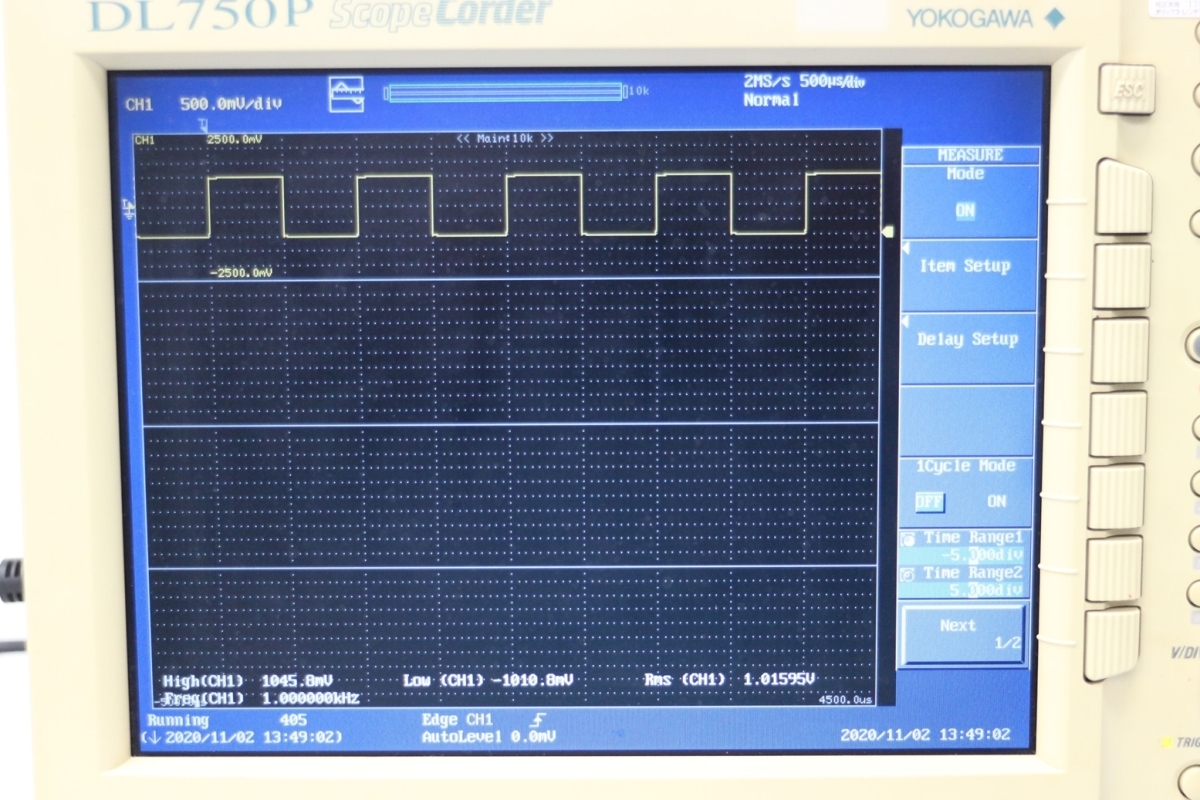Screen dimensions: 1200x800
Task: Select the -2500.0mV lower scale label
Action: [241, 272]
